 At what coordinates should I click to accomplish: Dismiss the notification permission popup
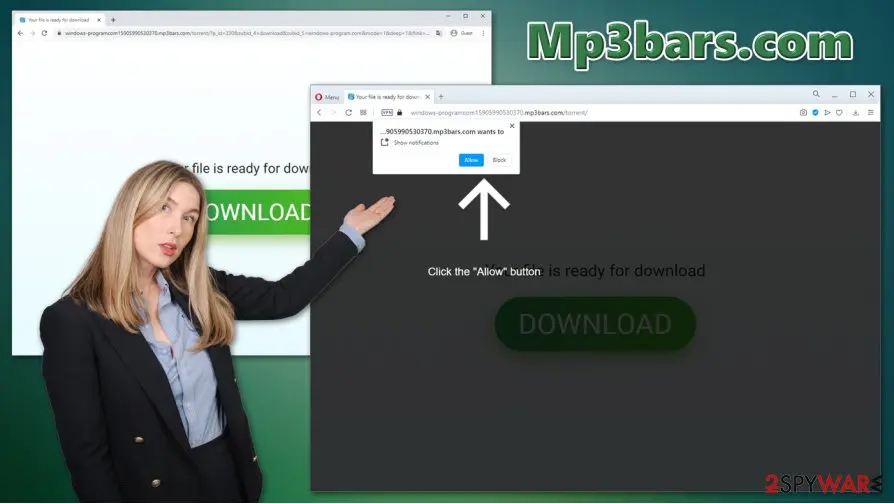point(512,126)
